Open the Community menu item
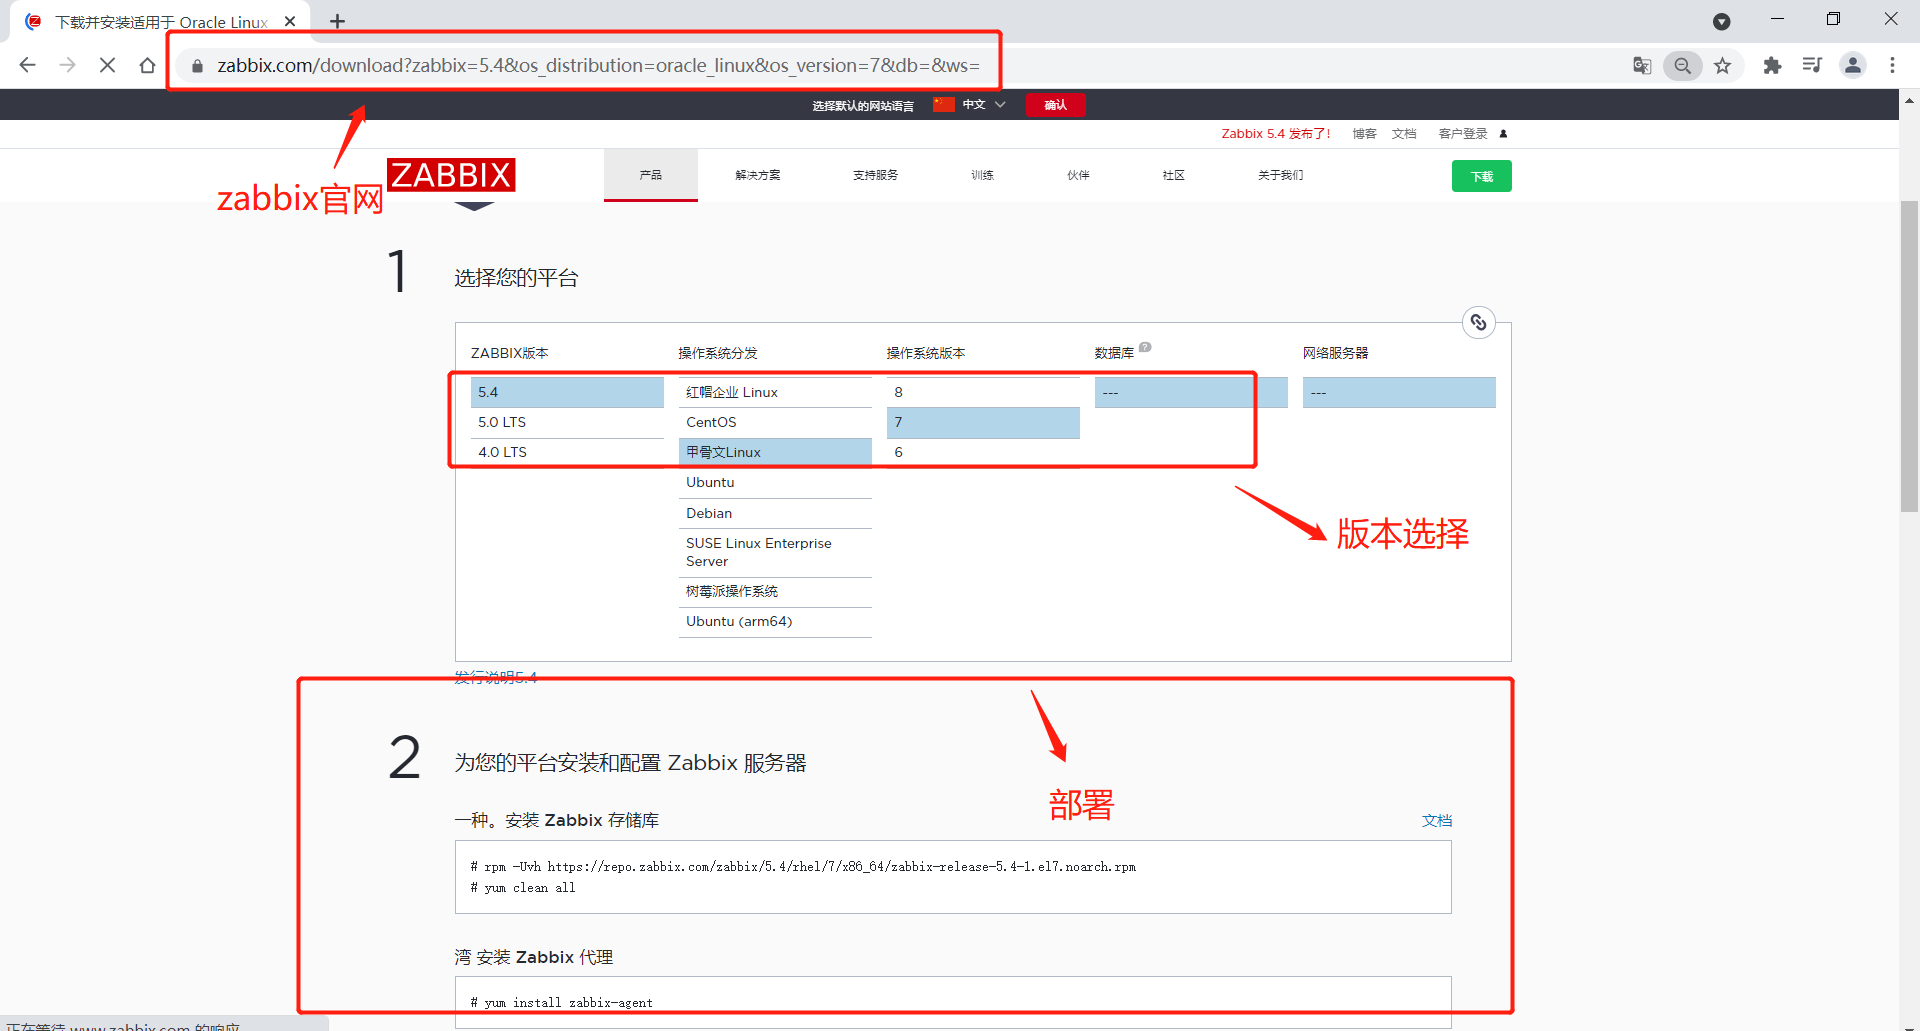Image resolution: width=1920 pixels, height=1031 pixels. point(1174,175)
